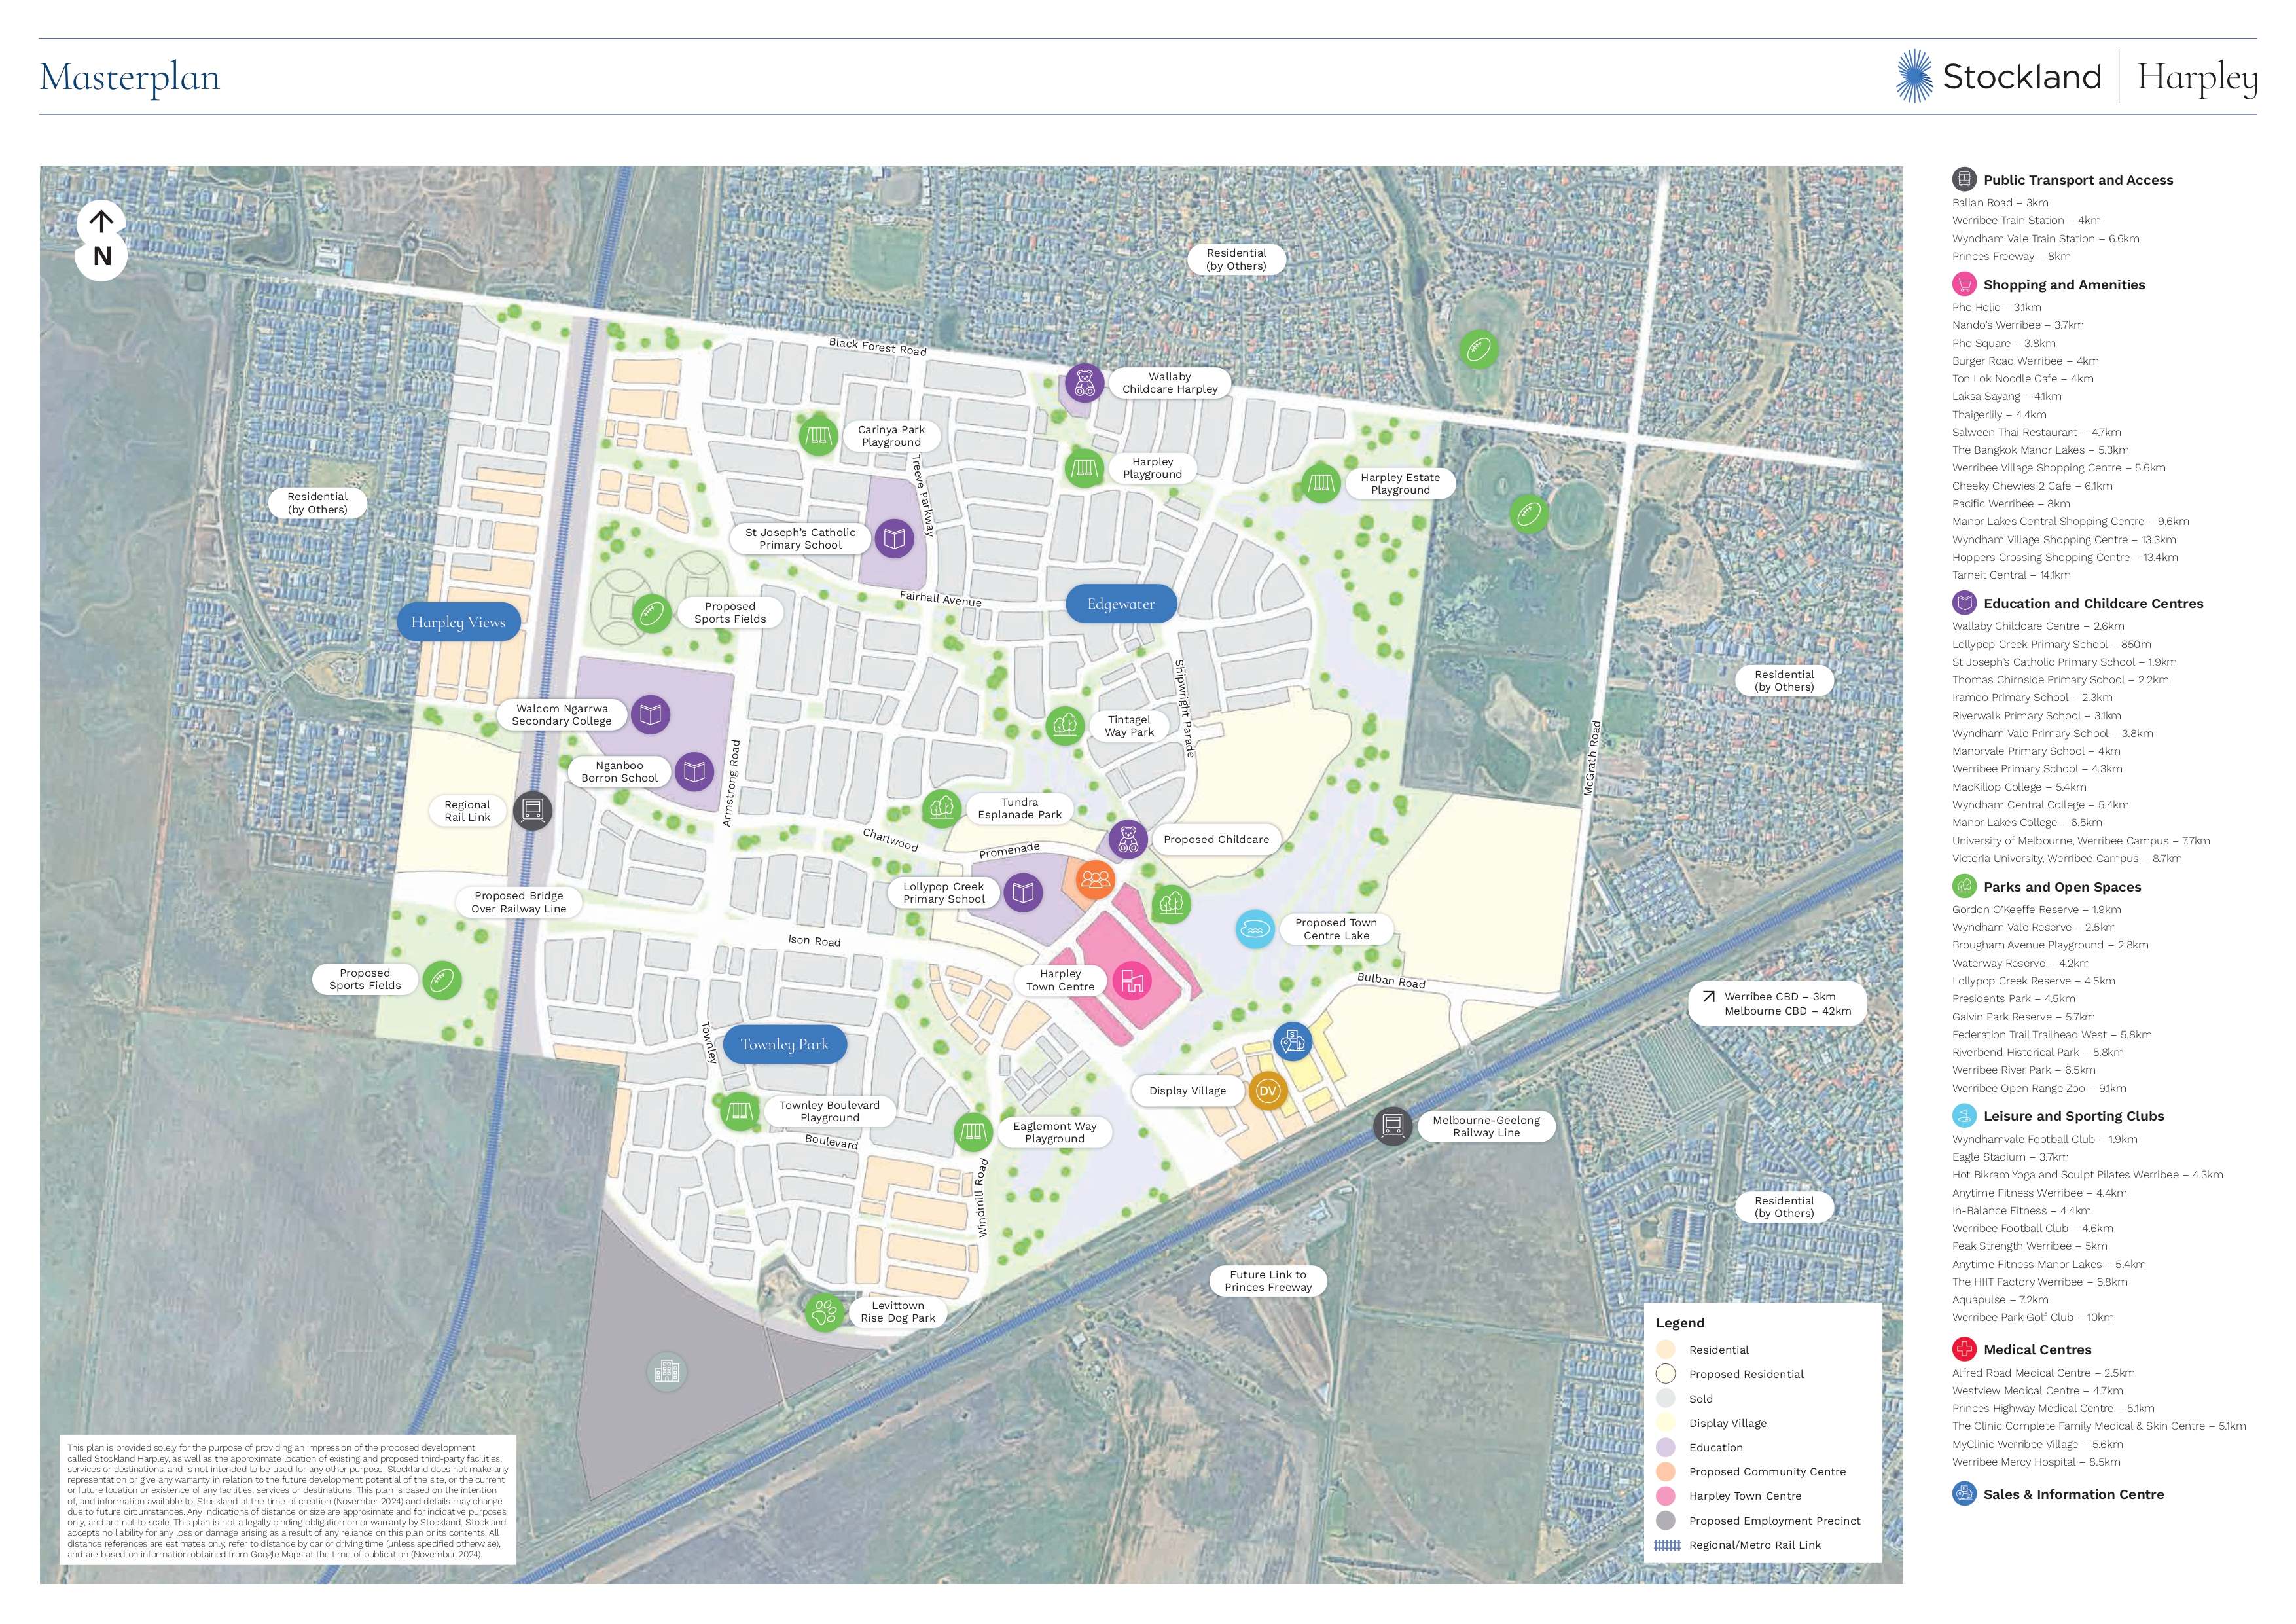Viewport: 2296px width, 1624px height.
Task: Click the Harpley Town Centre legend pink swatch
Action: tap(1665, 1496)
